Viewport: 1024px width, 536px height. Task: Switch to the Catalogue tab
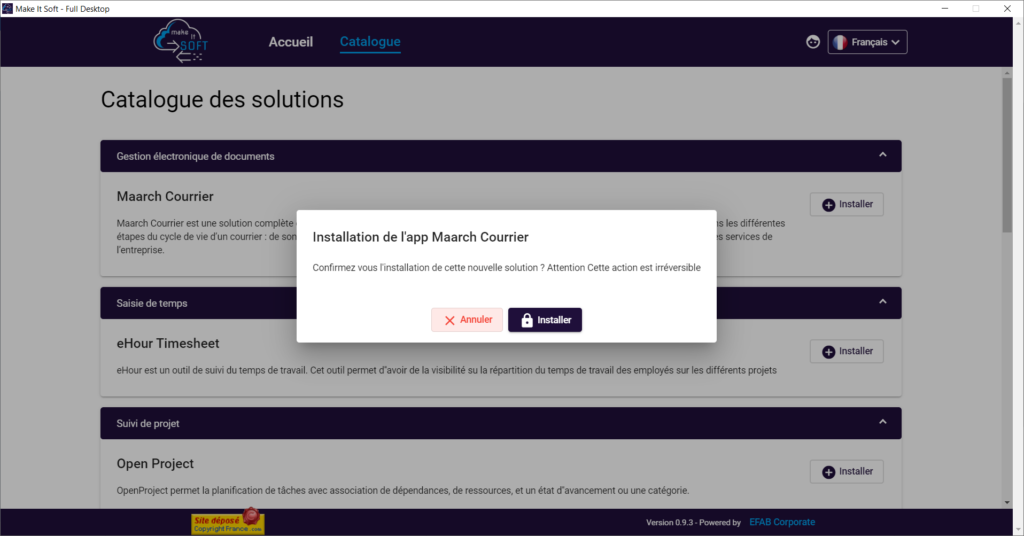click(x=370, y=42)
